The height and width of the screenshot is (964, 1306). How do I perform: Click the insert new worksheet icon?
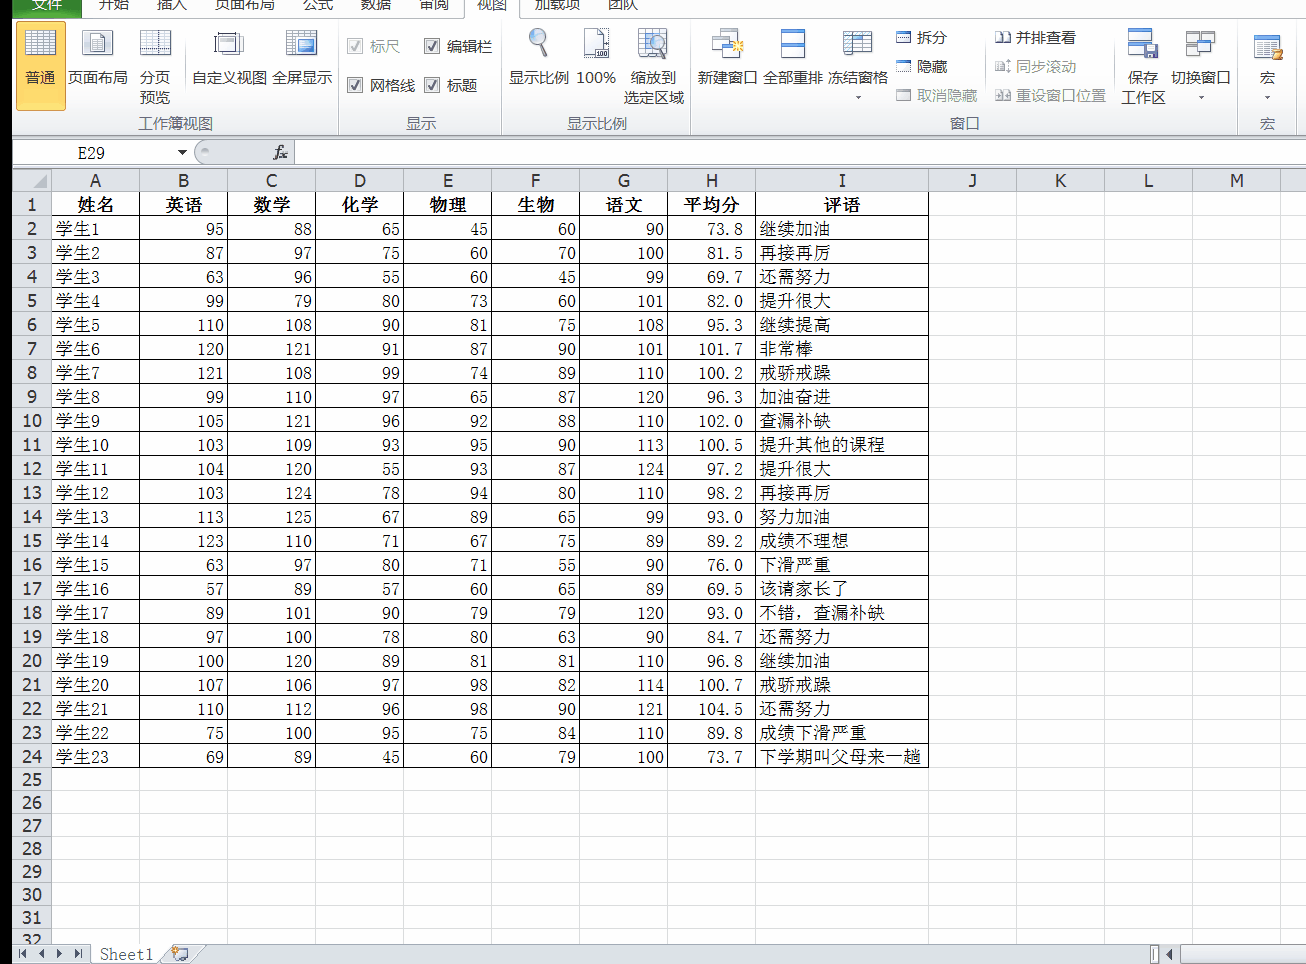point(180,954)
